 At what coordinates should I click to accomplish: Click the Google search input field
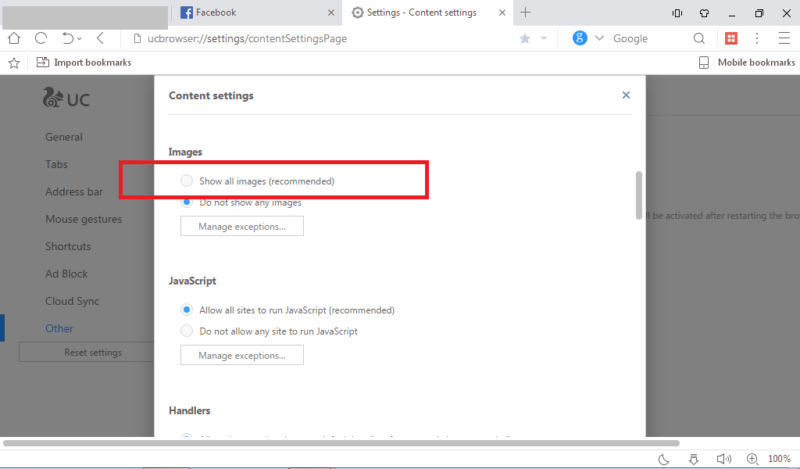tap(648, 39)
